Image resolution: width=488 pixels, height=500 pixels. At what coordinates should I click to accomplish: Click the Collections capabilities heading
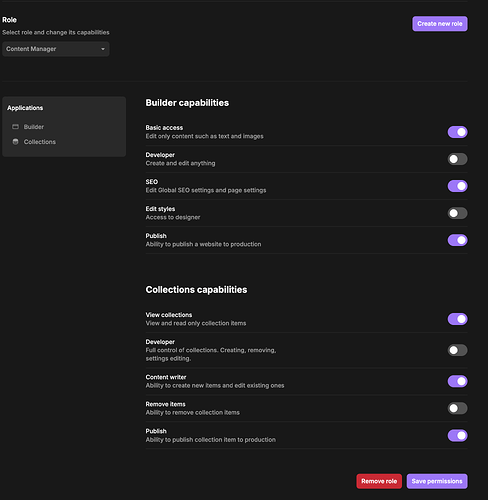(196, 290)
